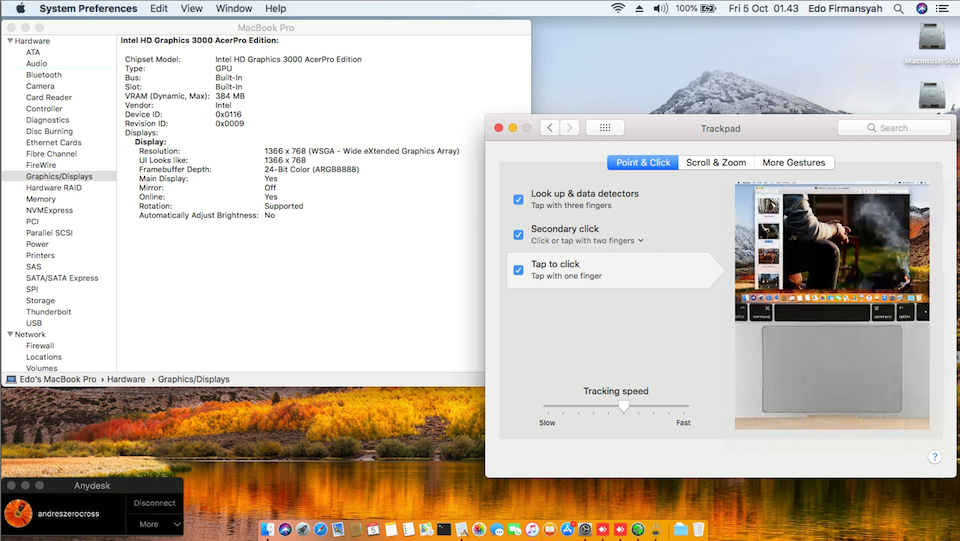This screenshot has height=541, width=960.
Task: Launch Siri from the Dock
Action: [285, 529]
